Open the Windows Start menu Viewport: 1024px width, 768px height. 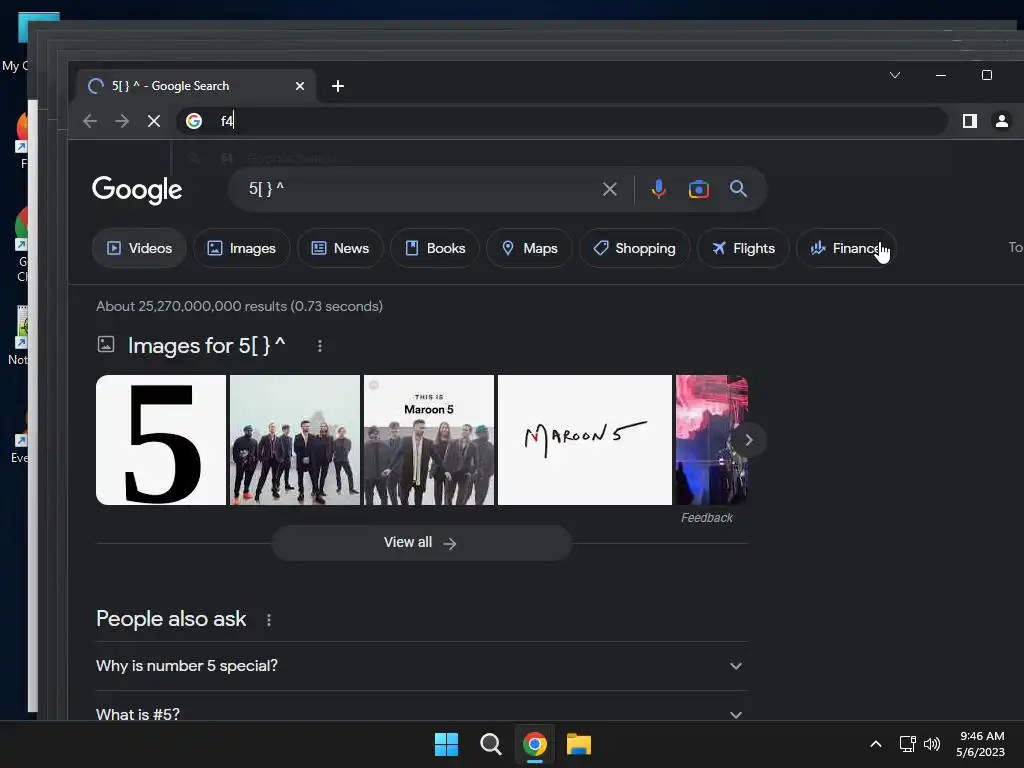(x=447, y=744)
